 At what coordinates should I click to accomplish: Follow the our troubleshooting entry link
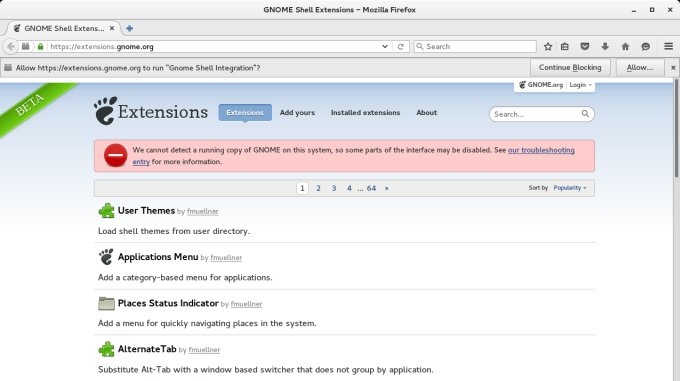[541, 150]
